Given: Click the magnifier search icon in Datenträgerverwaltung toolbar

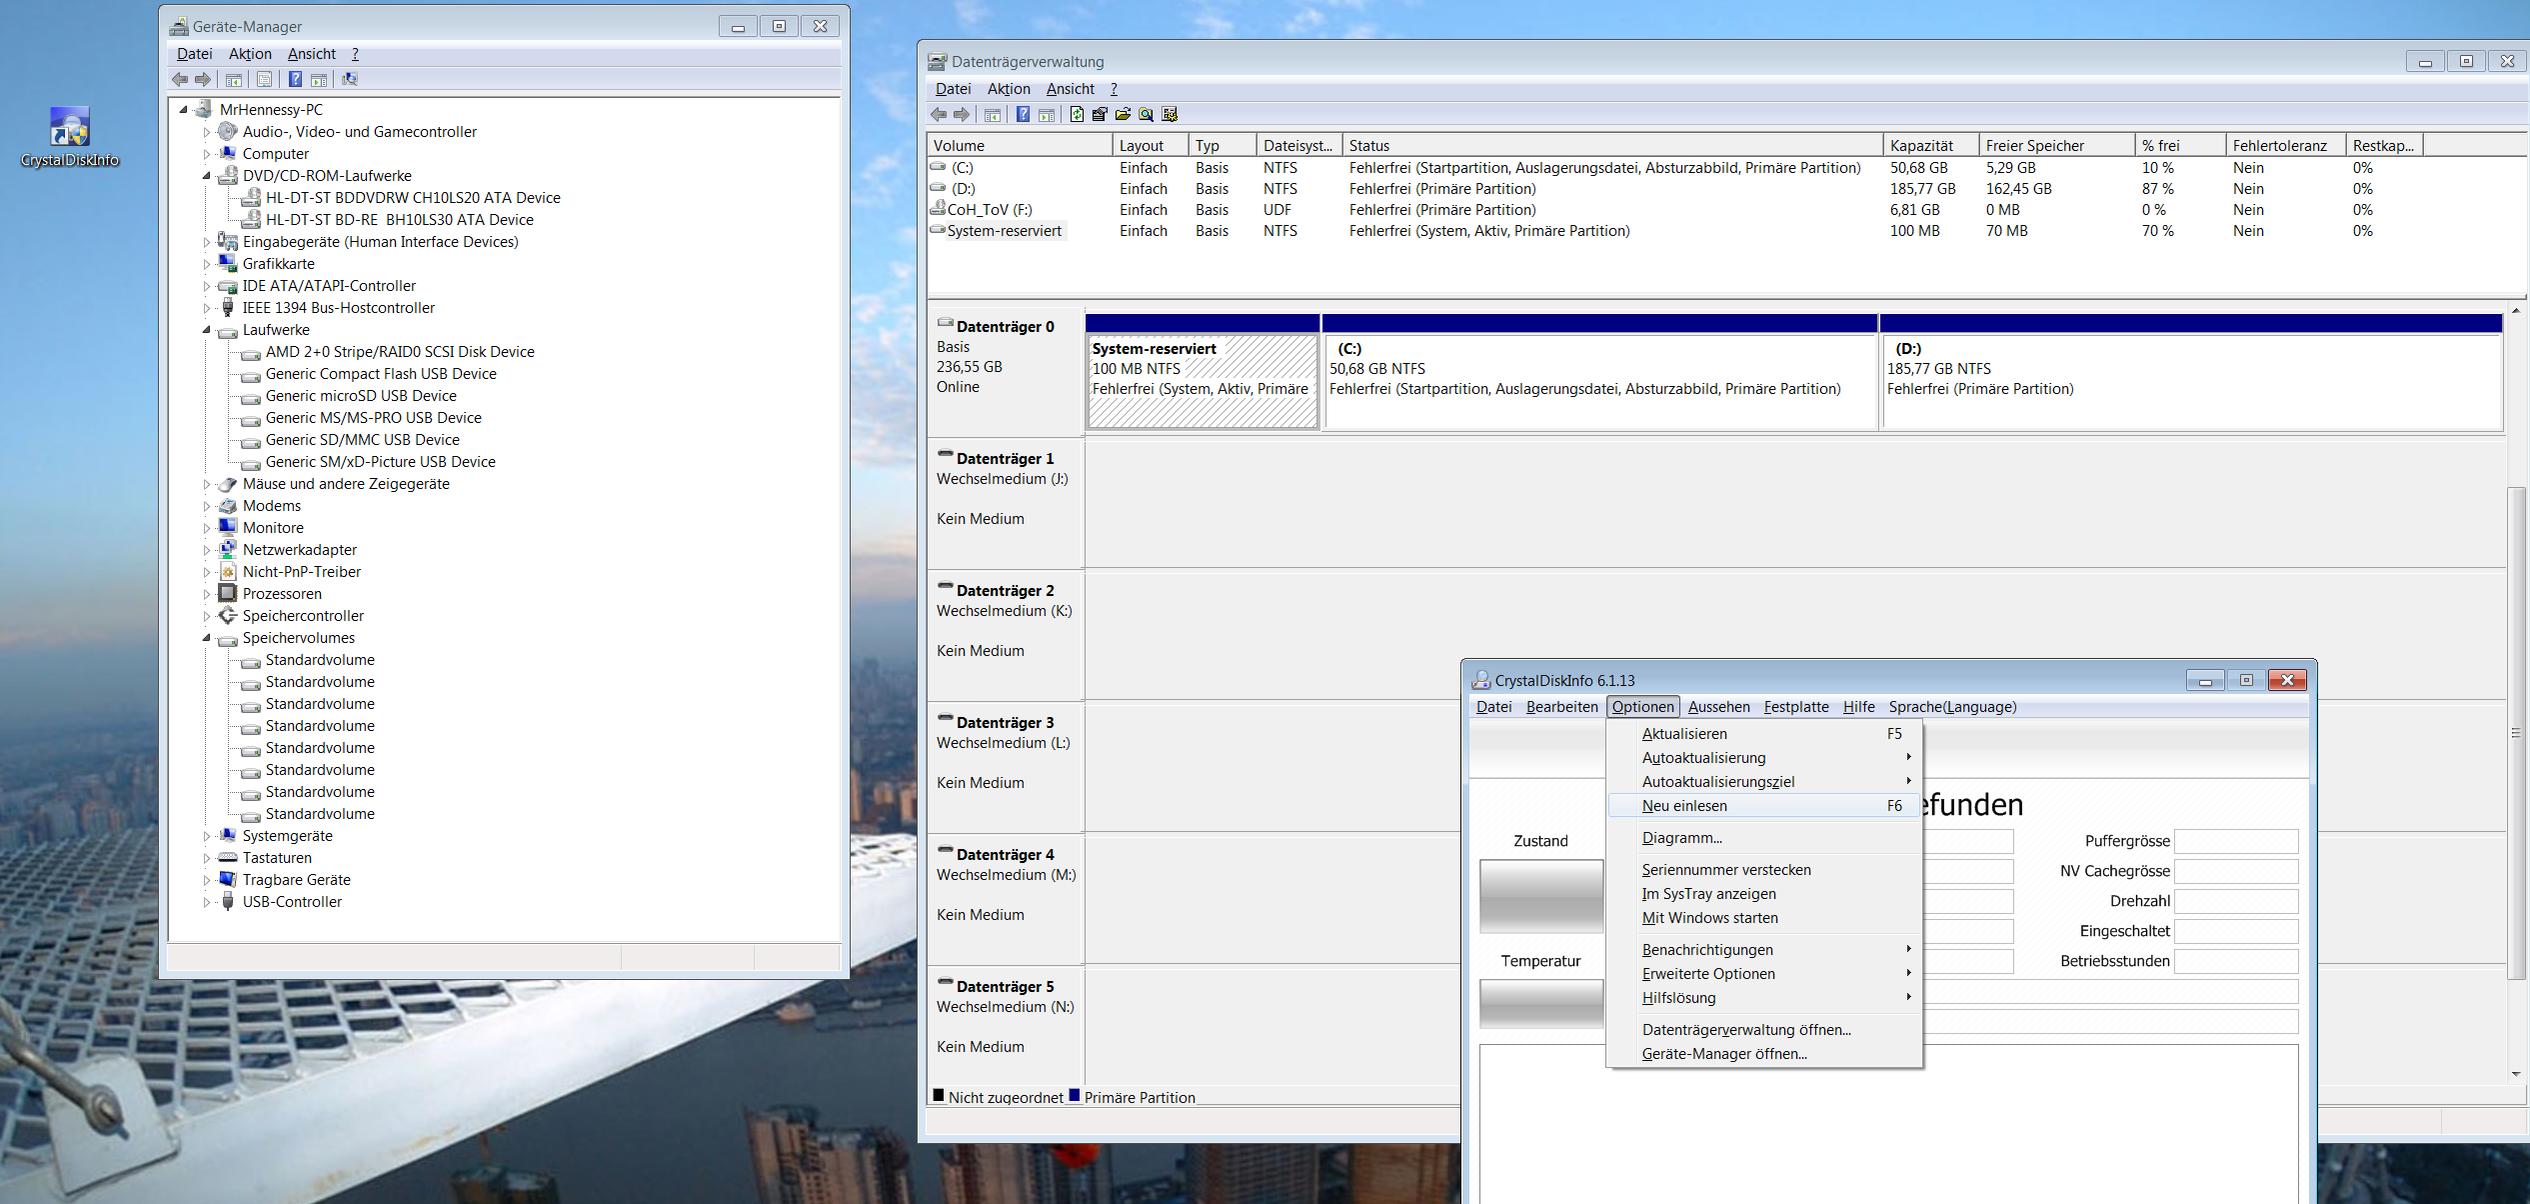Looking at the screenshot, I should [x=1146, y=115].
